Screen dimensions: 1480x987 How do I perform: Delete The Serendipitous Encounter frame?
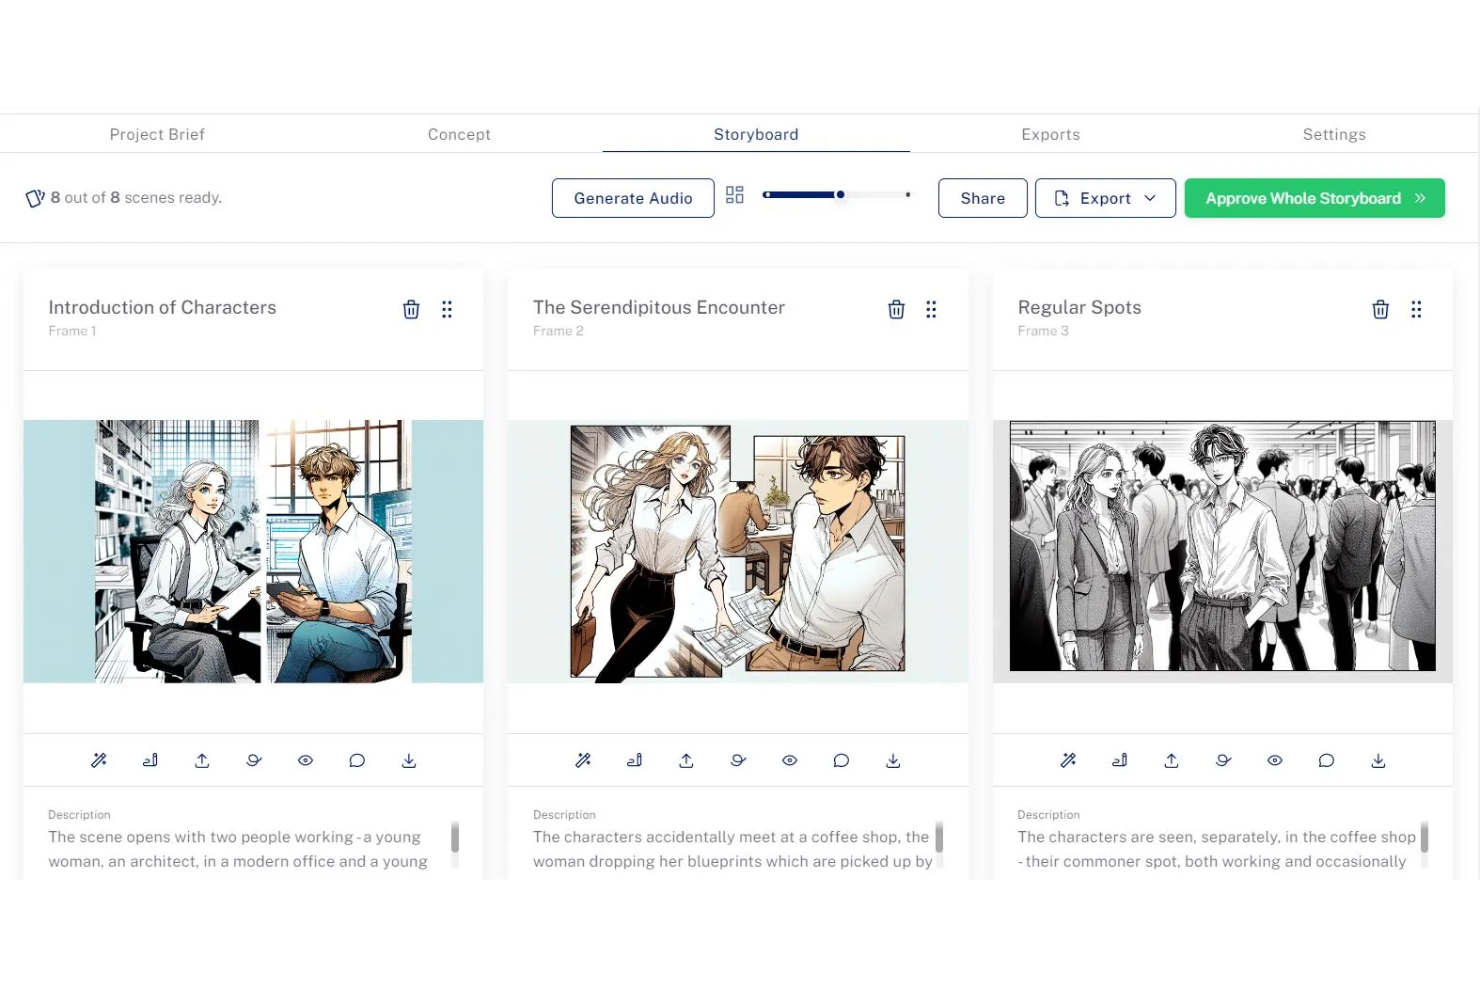click(896, 310)
